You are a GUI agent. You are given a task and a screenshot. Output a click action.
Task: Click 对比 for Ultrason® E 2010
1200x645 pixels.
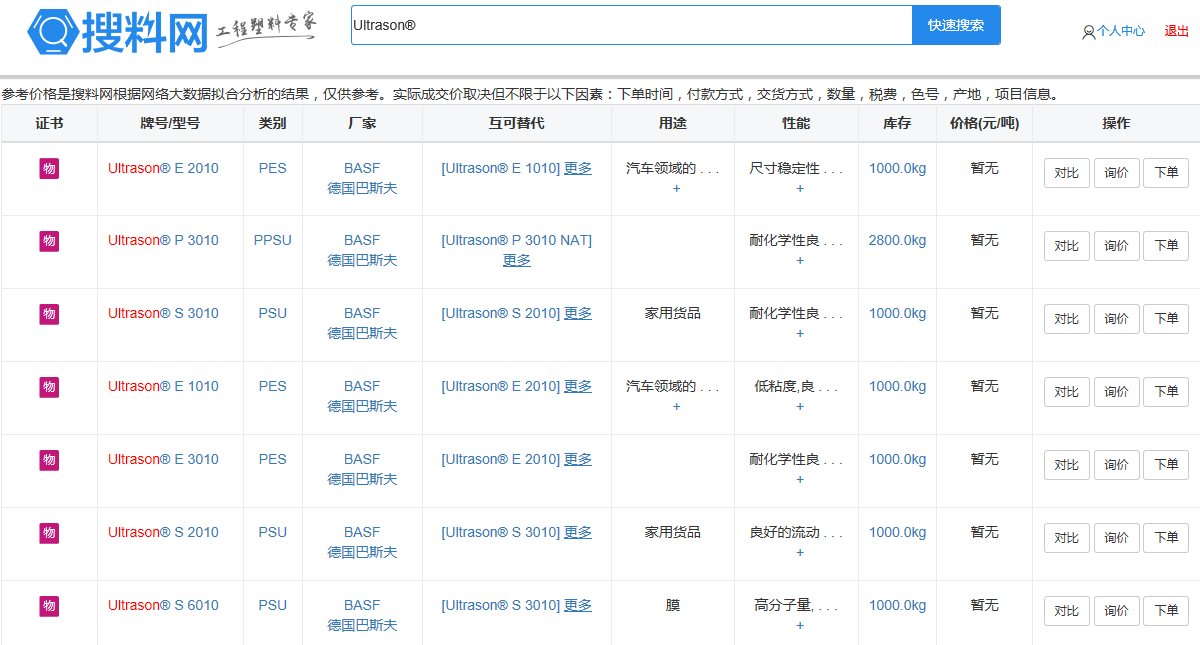point(1066,173)
